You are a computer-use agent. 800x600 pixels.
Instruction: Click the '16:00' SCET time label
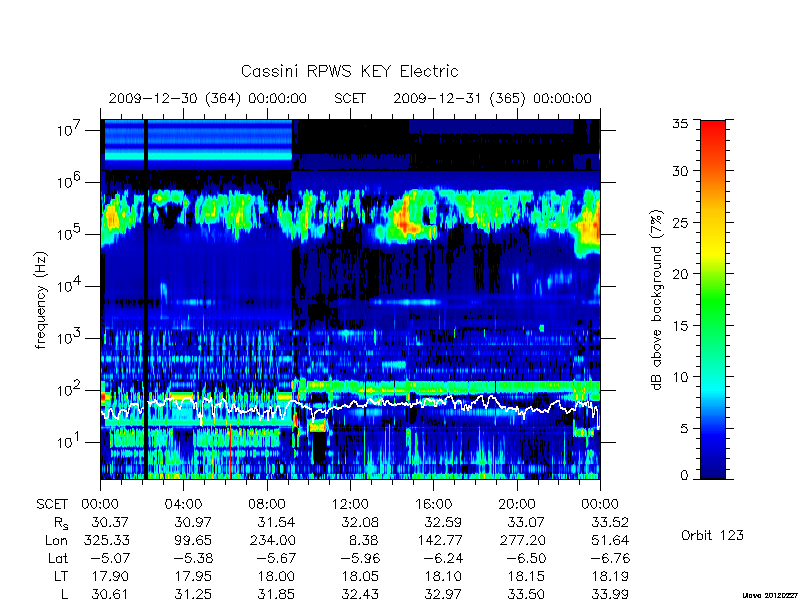pyautogui.click(x=434, y=505)
